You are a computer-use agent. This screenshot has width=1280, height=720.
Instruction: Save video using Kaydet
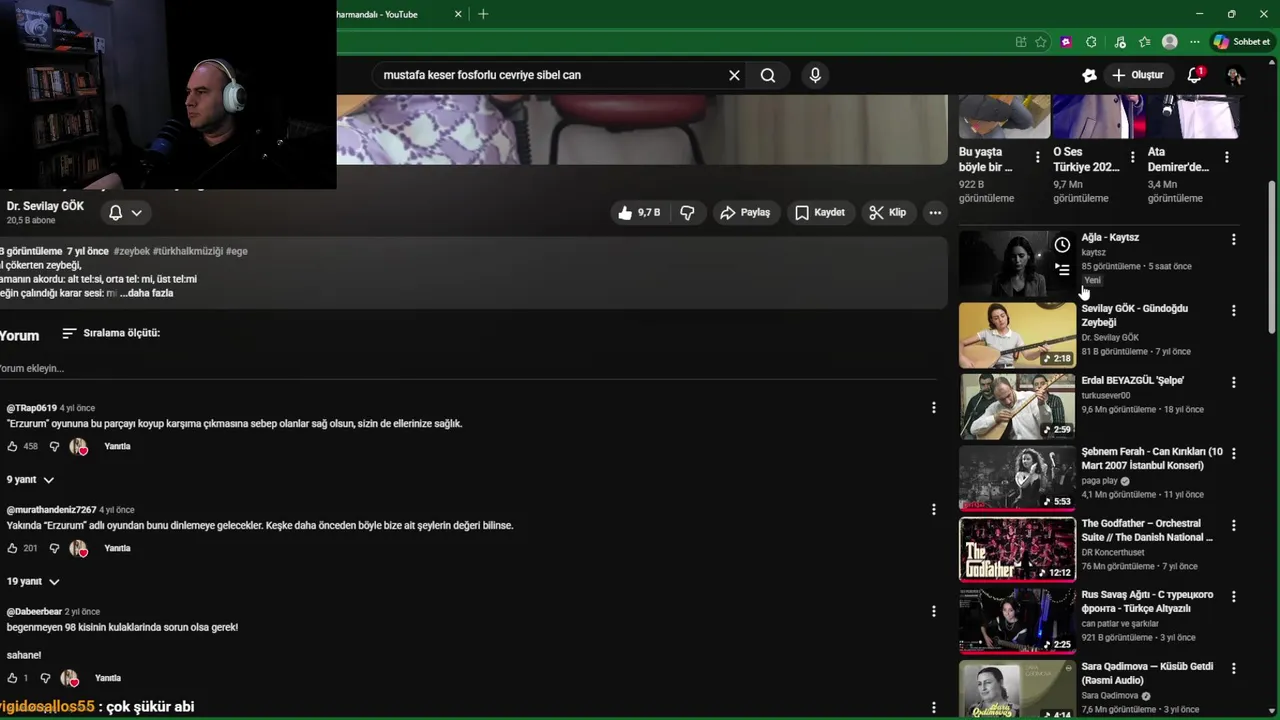pyautogui.click(x=820, y=212)
